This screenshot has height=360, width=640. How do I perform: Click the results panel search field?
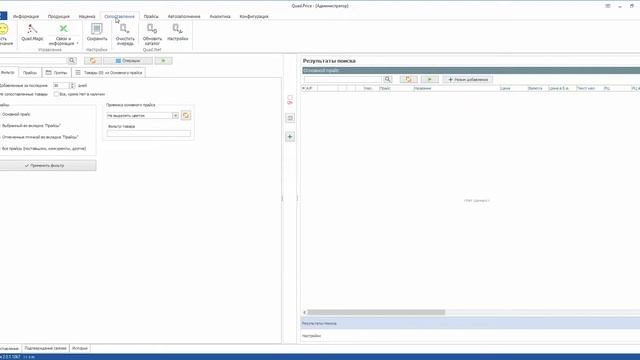[343, 79]
